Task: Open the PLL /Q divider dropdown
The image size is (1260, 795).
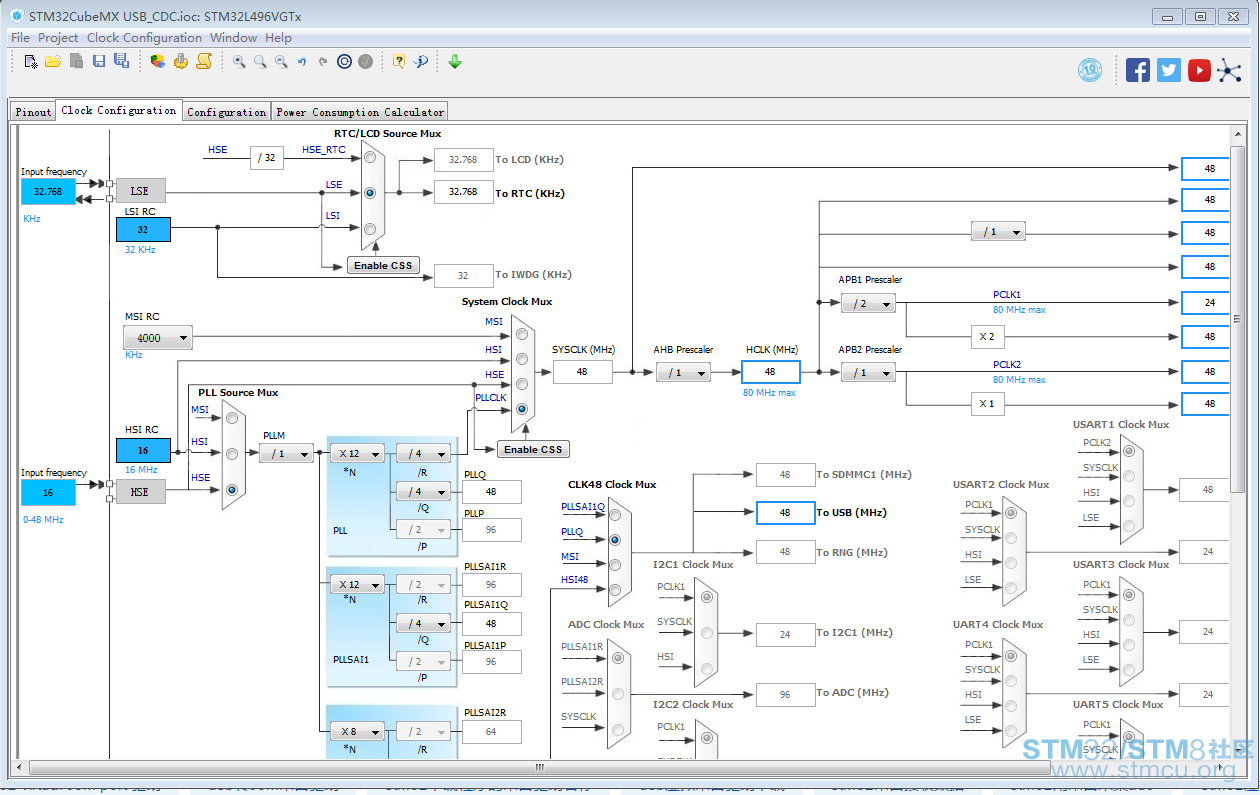Action: (x=423, y=492)
